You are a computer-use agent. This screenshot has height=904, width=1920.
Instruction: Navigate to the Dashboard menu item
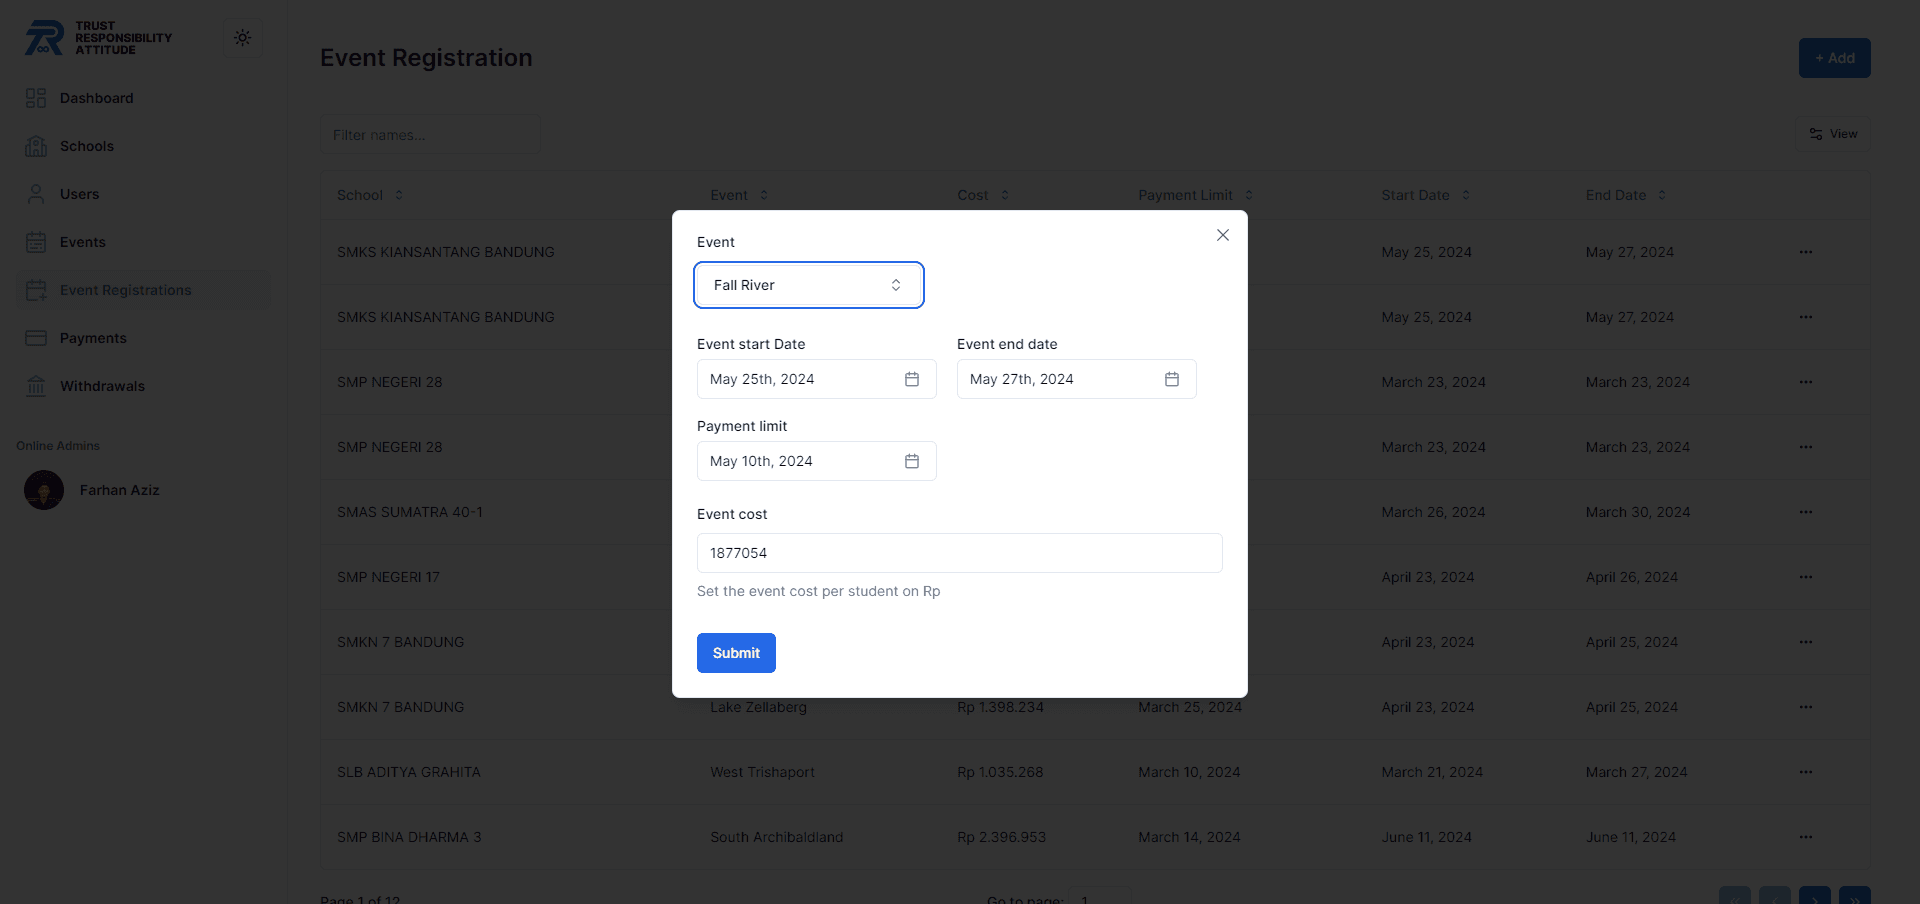96,97
